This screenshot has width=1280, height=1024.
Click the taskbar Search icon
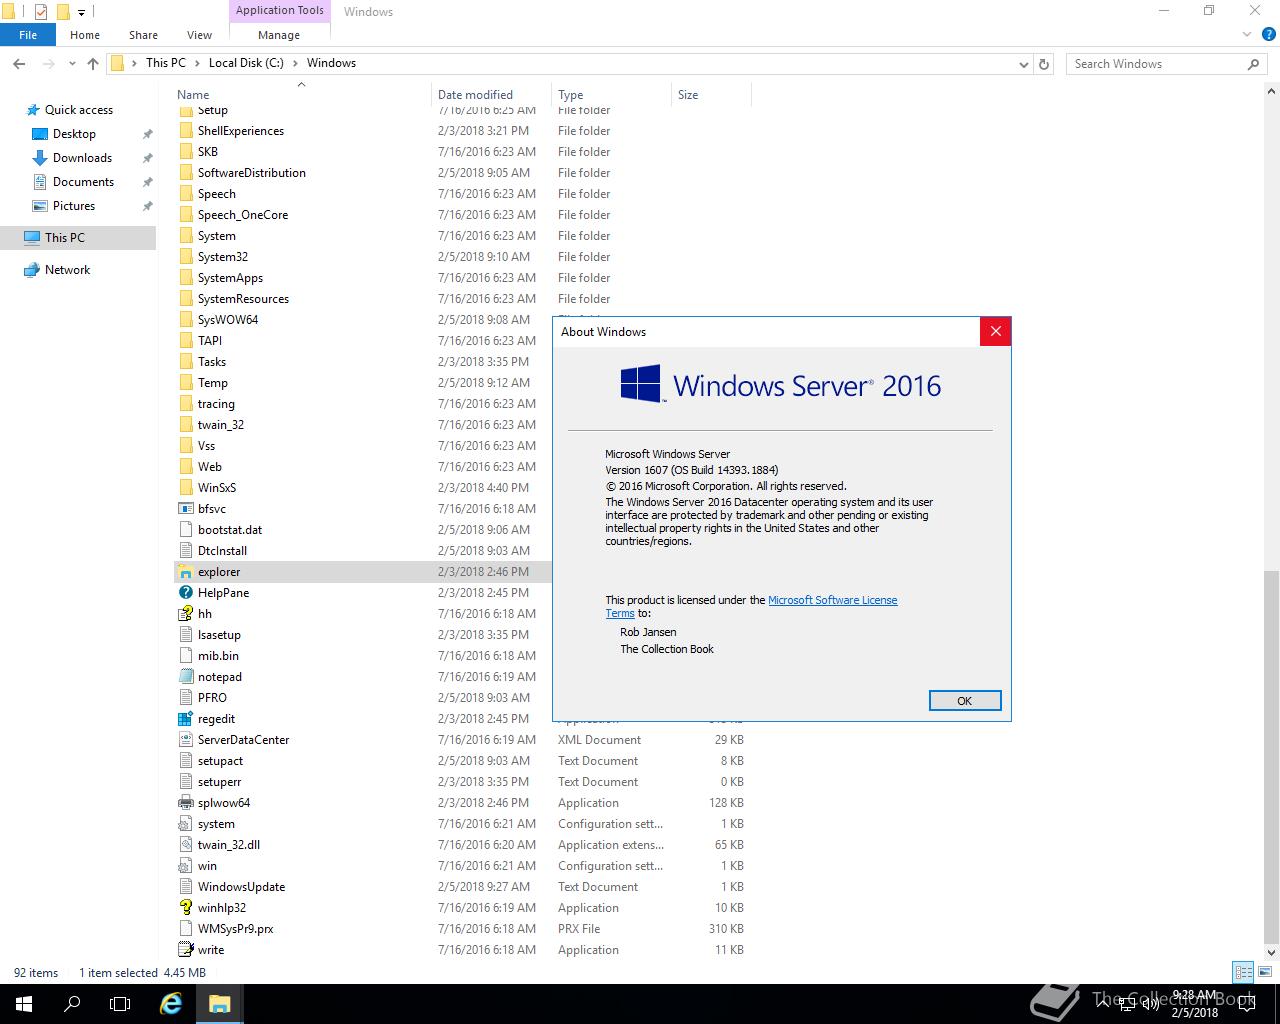coord(72,1004)
